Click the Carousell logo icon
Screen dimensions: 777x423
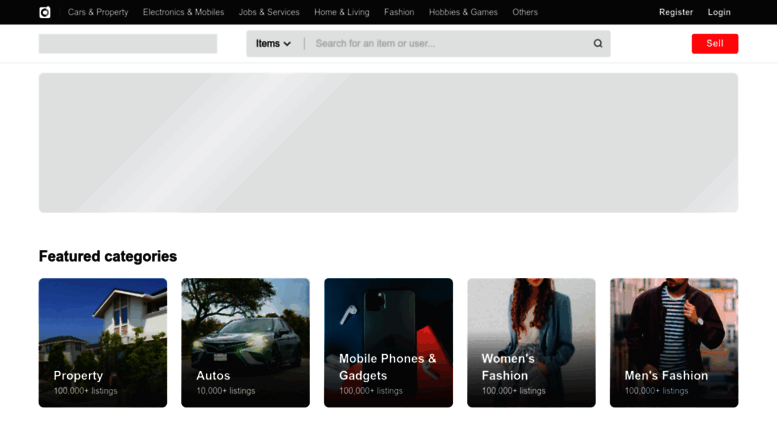click(45, 12)
